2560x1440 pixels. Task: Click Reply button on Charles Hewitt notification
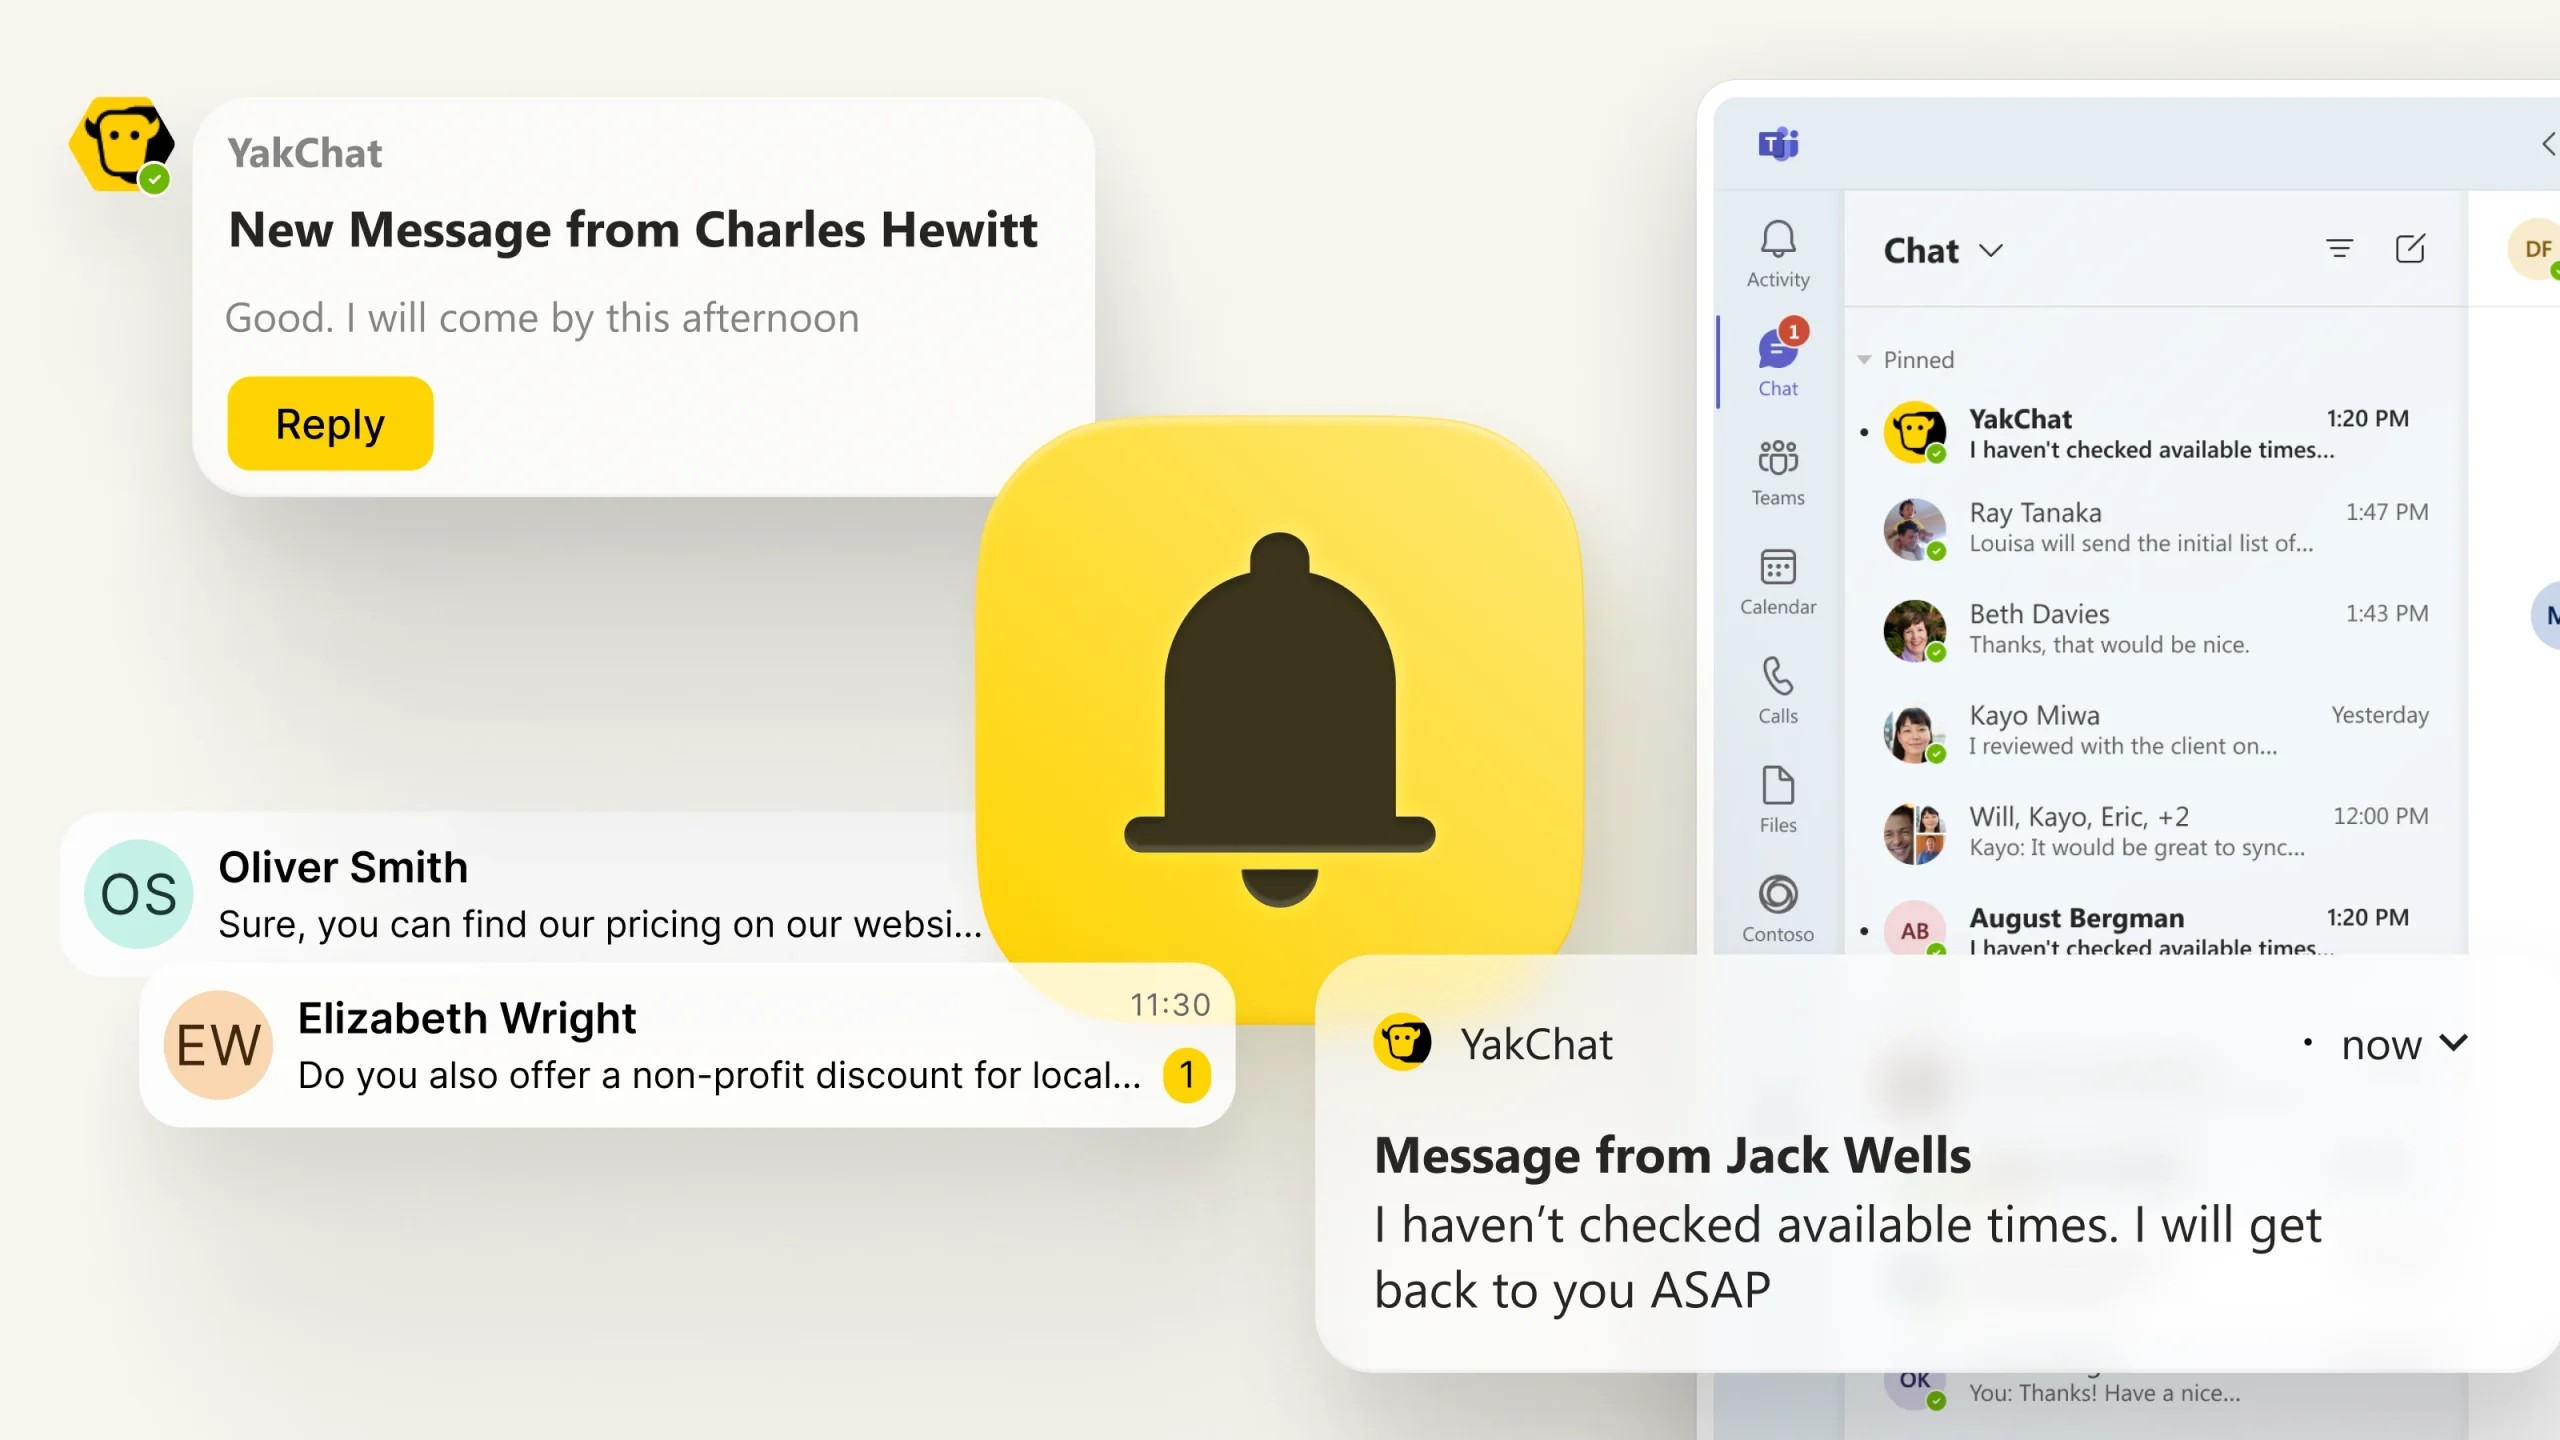point(329,422)
